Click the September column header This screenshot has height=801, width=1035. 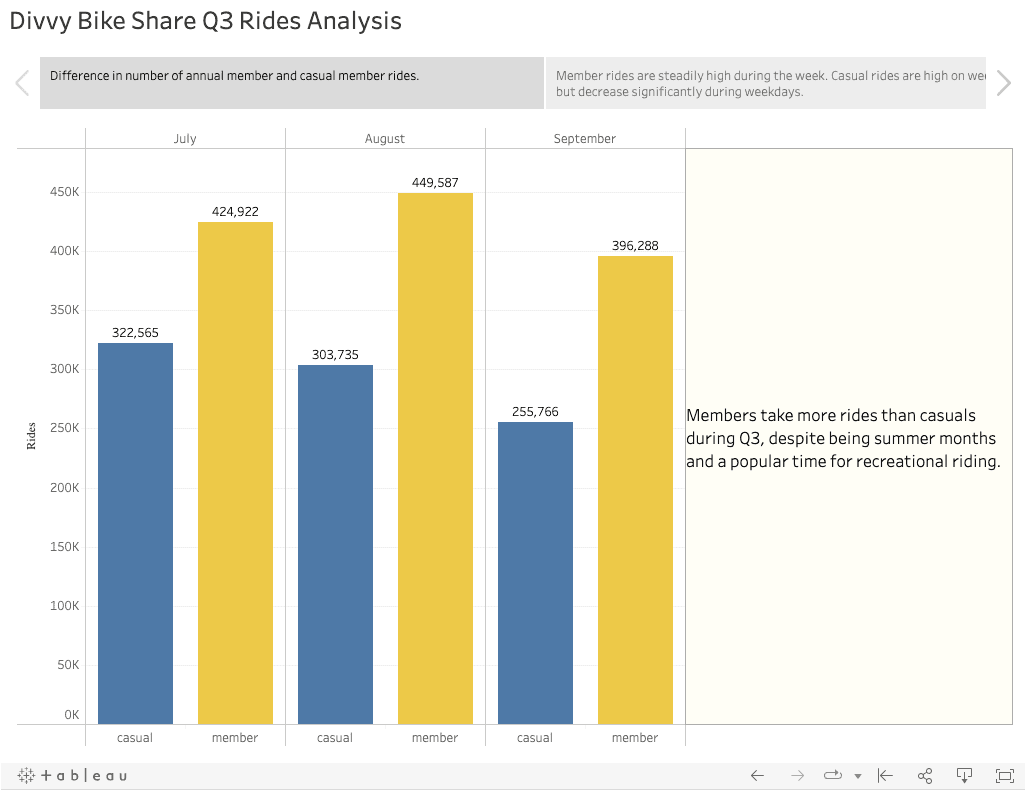(585, 139)
